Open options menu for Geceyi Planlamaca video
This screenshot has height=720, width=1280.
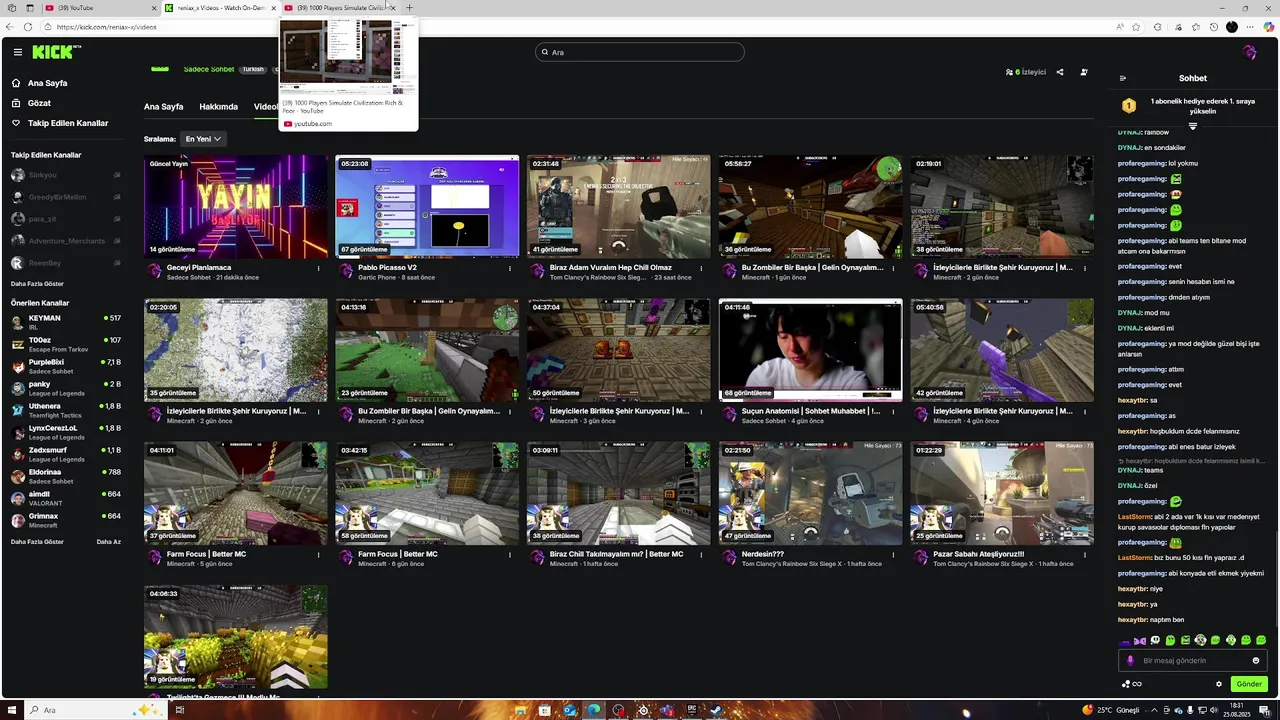(x=319, y=268)
